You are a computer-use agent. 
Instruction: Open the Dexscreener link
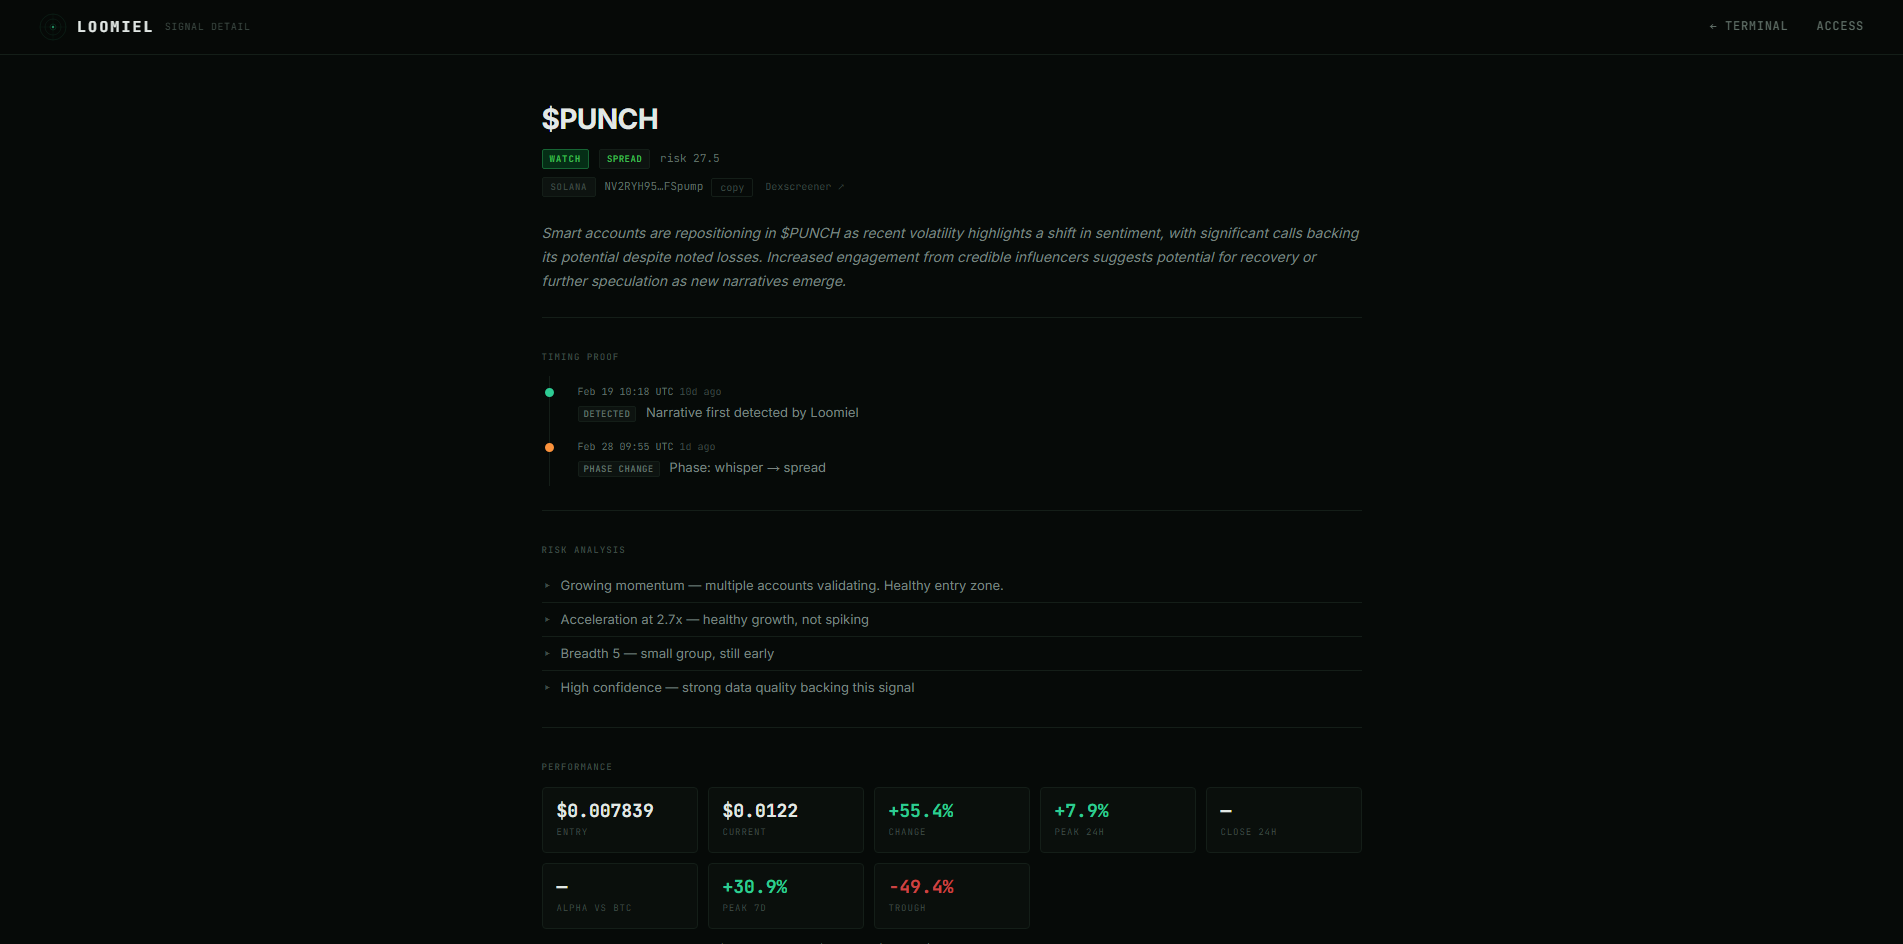(x=797, y=186)
